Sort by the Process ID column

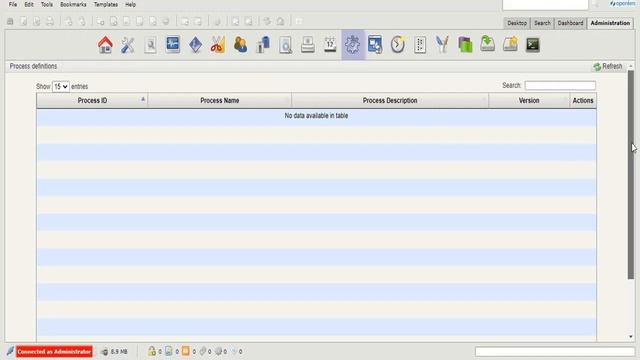point(92,100)
